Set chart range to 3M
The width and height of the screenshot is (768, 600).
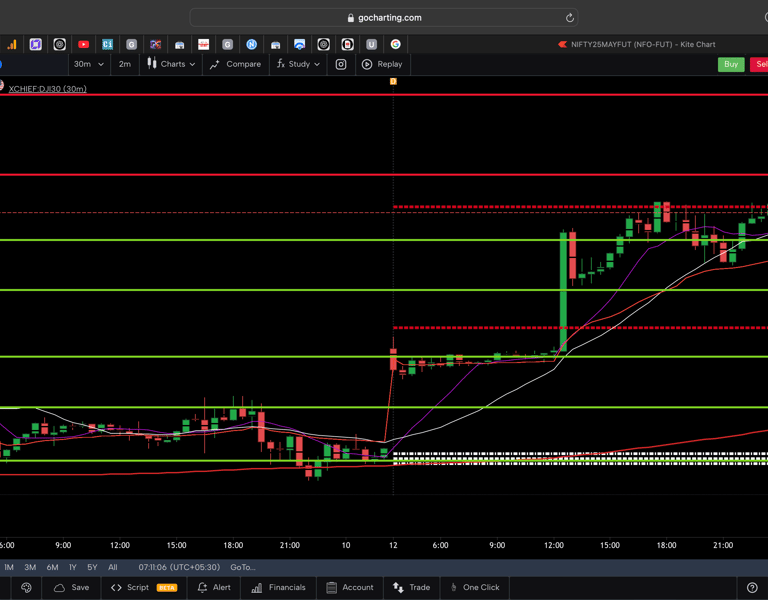tap(30, 567)
